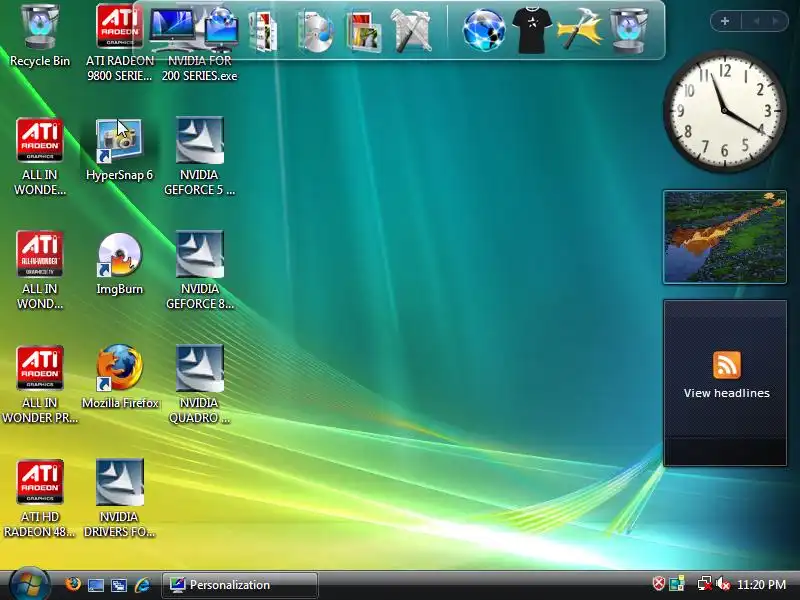Click the documents icon in the dock
Screen dimensions: 800x600
pos(264,32)
